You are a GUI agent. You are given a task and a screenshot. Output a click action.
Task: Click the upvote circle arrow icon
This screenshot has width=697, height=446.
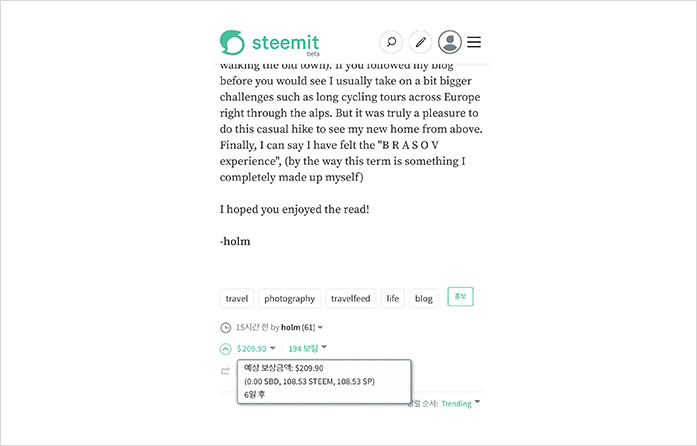225,349
